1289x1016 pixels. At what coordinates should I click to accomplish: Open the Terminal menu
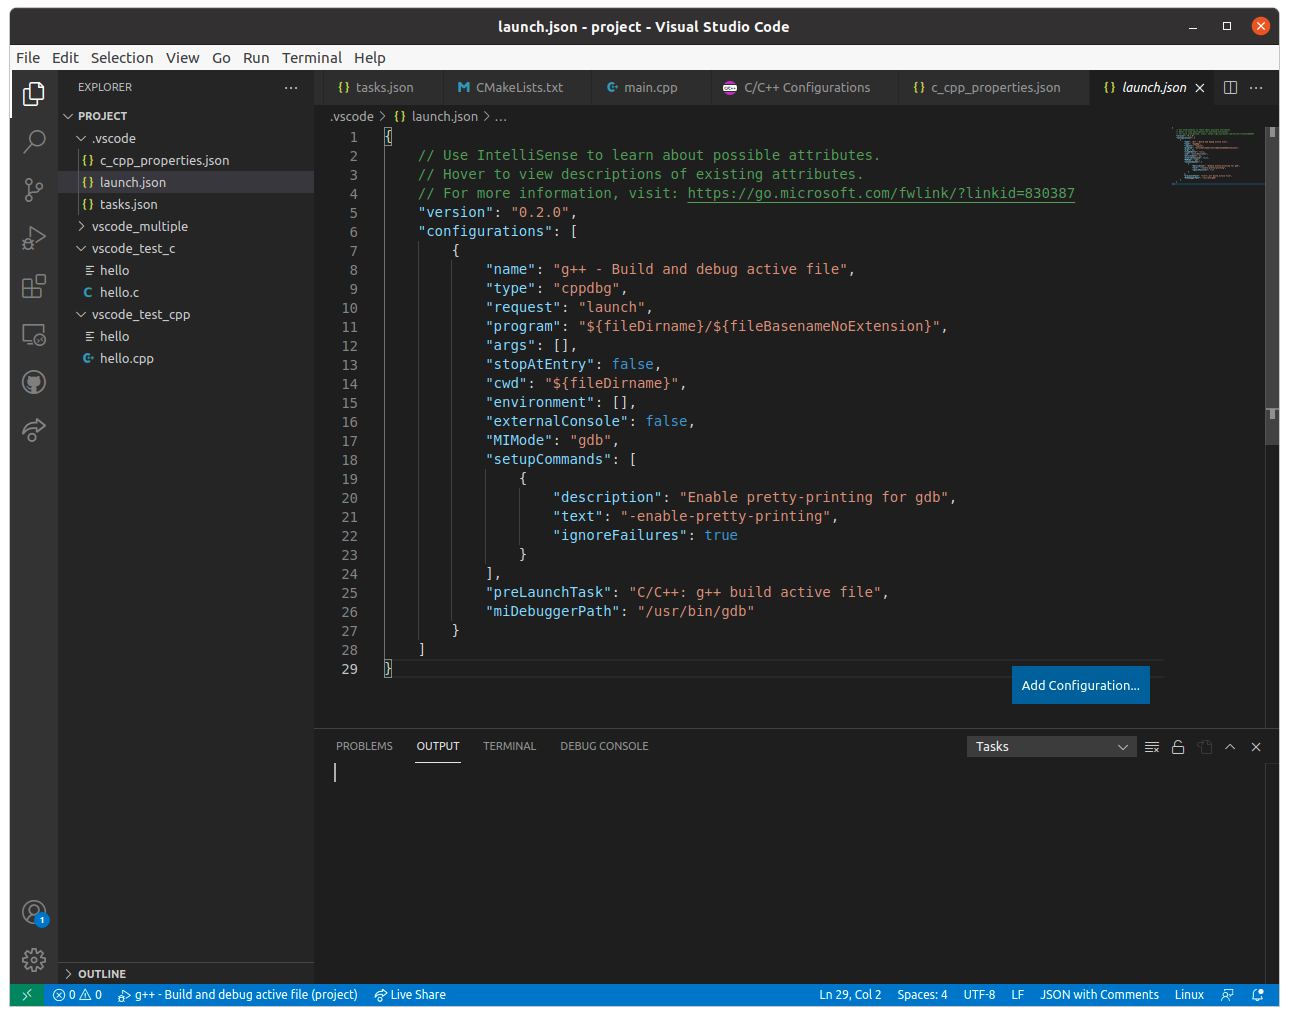click(312, 58)
